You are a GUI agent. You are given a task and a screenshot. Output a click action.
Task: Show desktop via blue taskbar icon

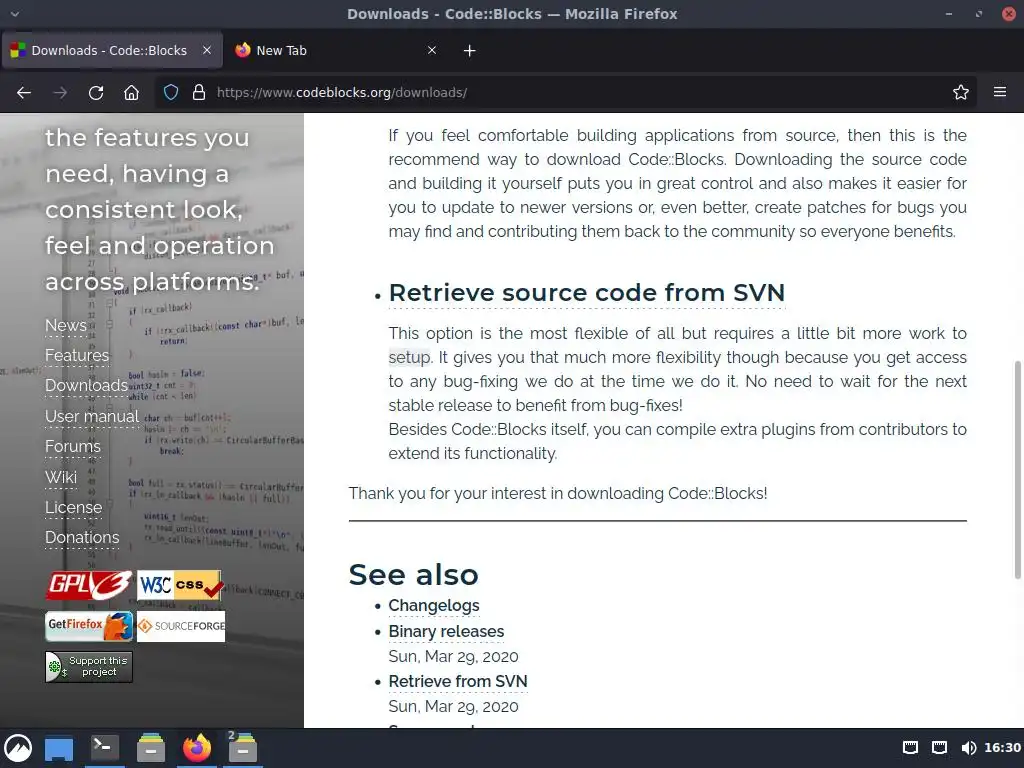click(x=59, y=748)
